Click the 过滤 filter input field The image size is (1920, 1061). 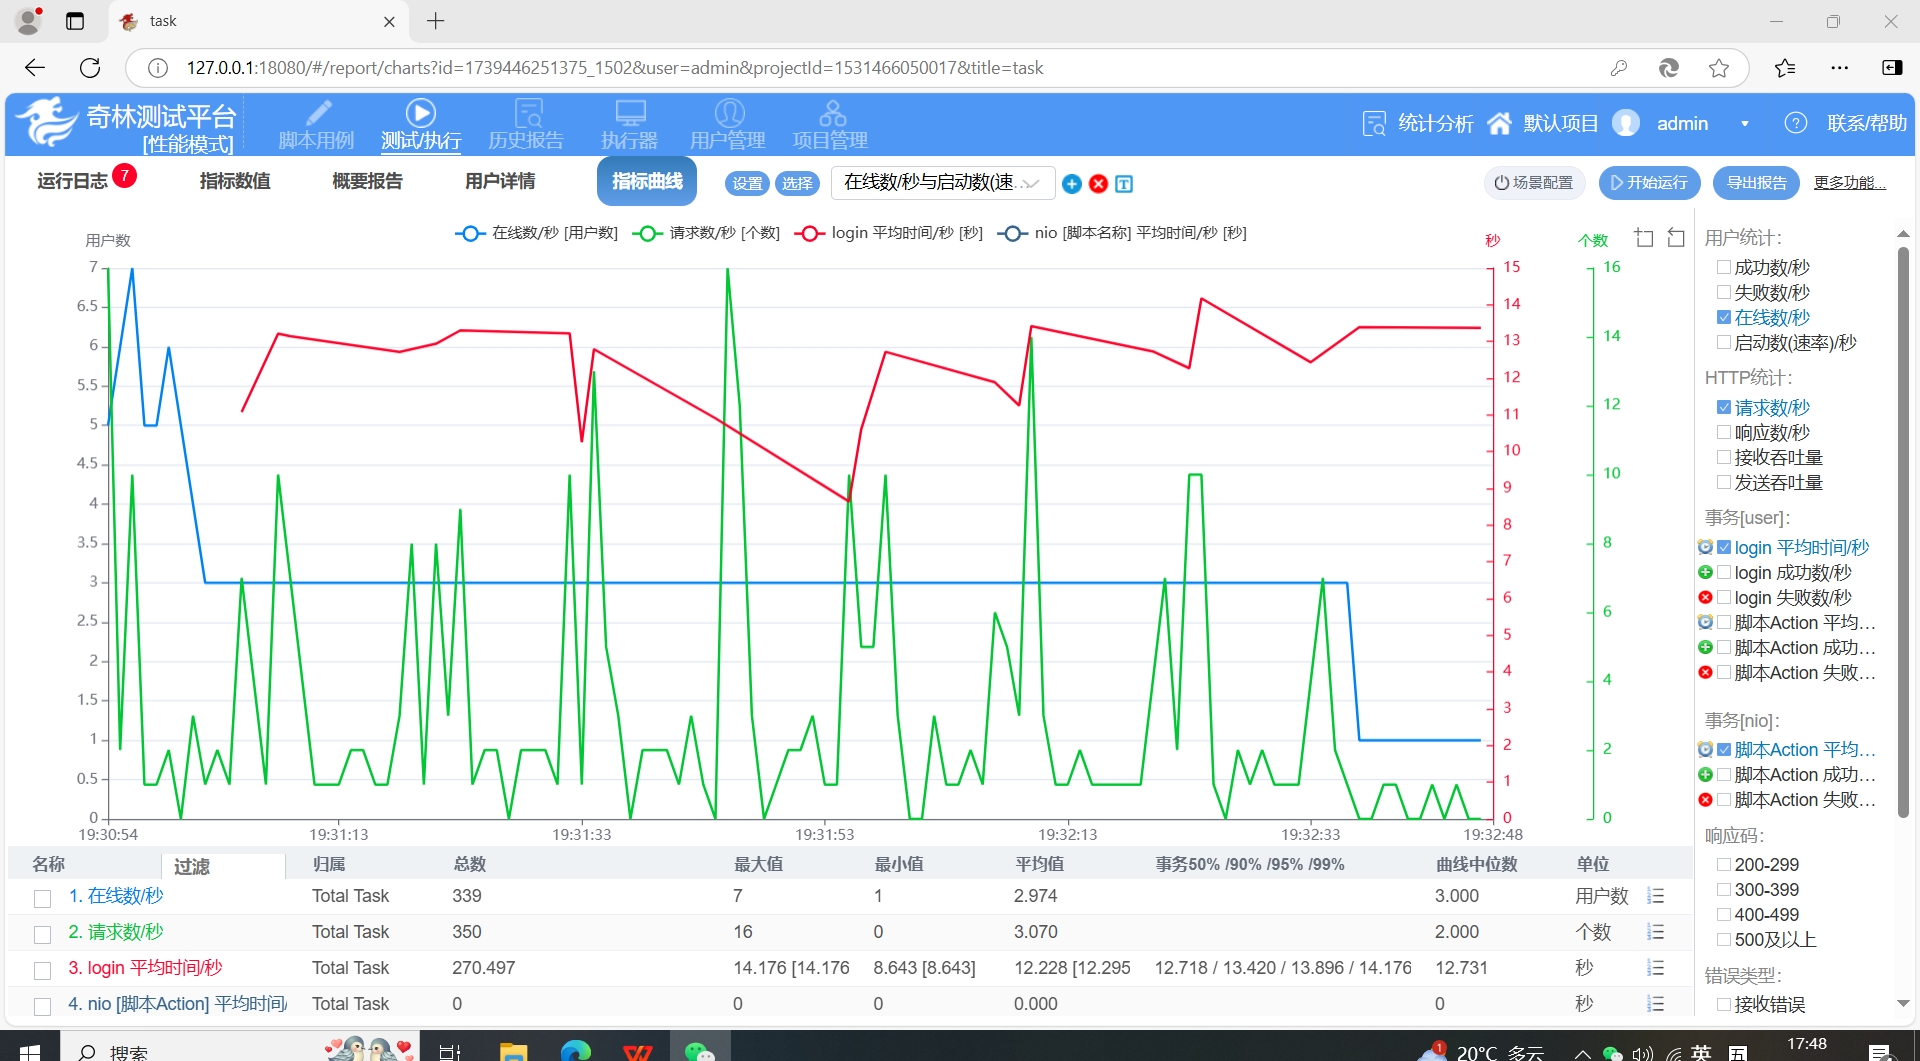tap(224, 866)
